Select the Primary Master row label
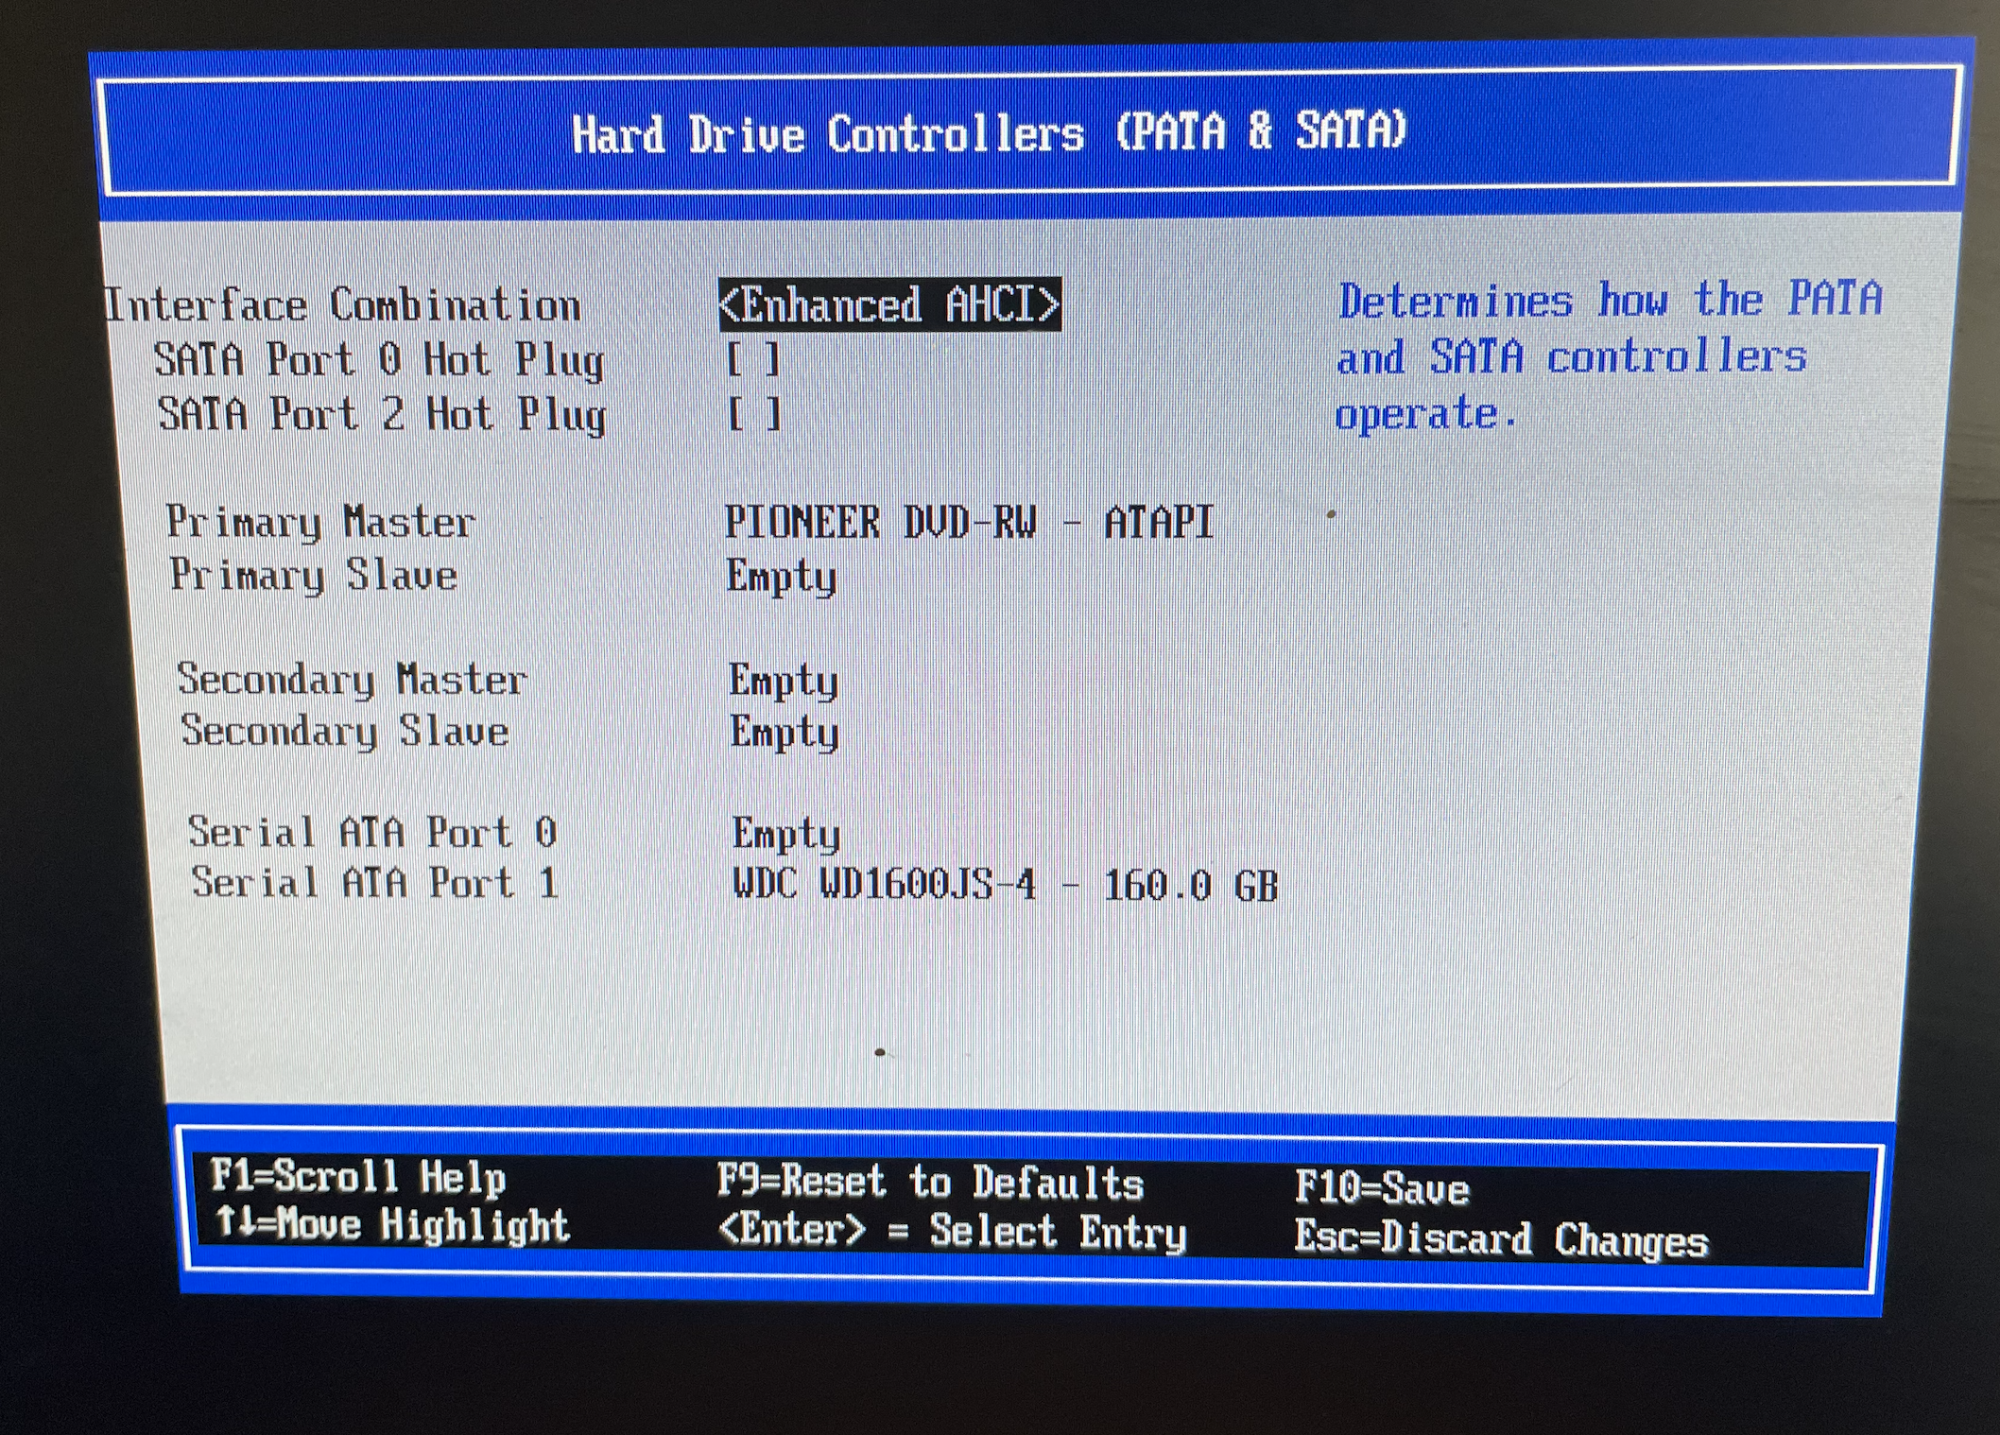The image size is (2000, 1435). pyautogui.click(x=320, y=522)
